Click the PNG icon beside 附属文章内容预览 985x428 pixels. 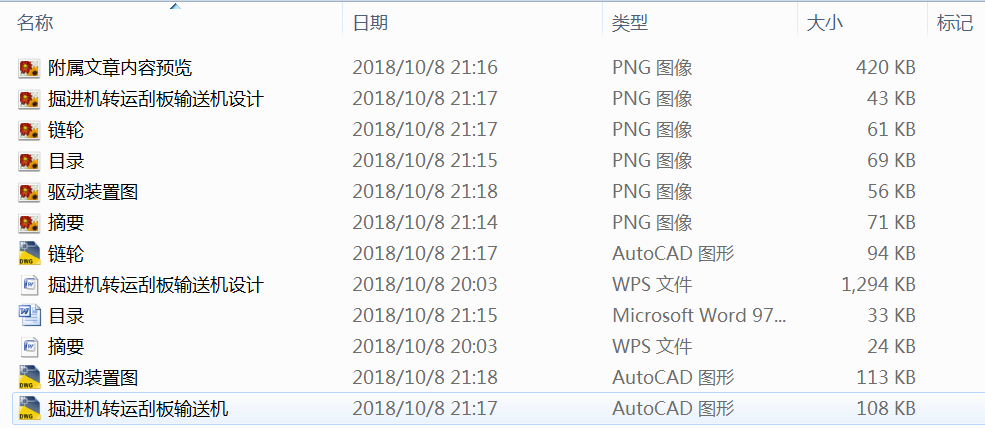[28, 68]
